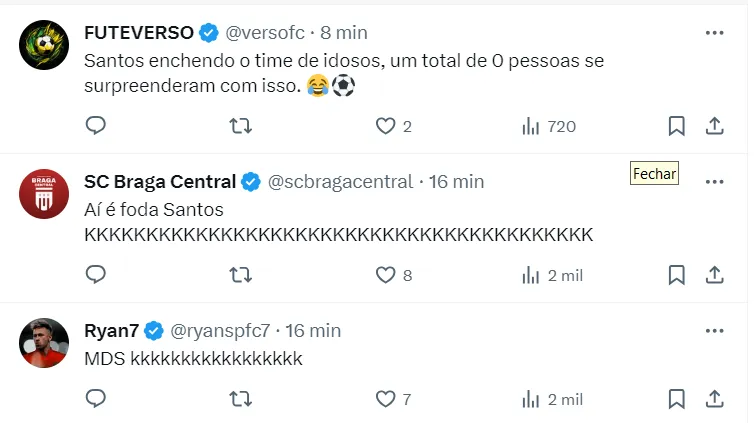Screen dimensions: 755x423
Task: Retweet the FUTEVERSO post
Action: (x=240, y=126)
